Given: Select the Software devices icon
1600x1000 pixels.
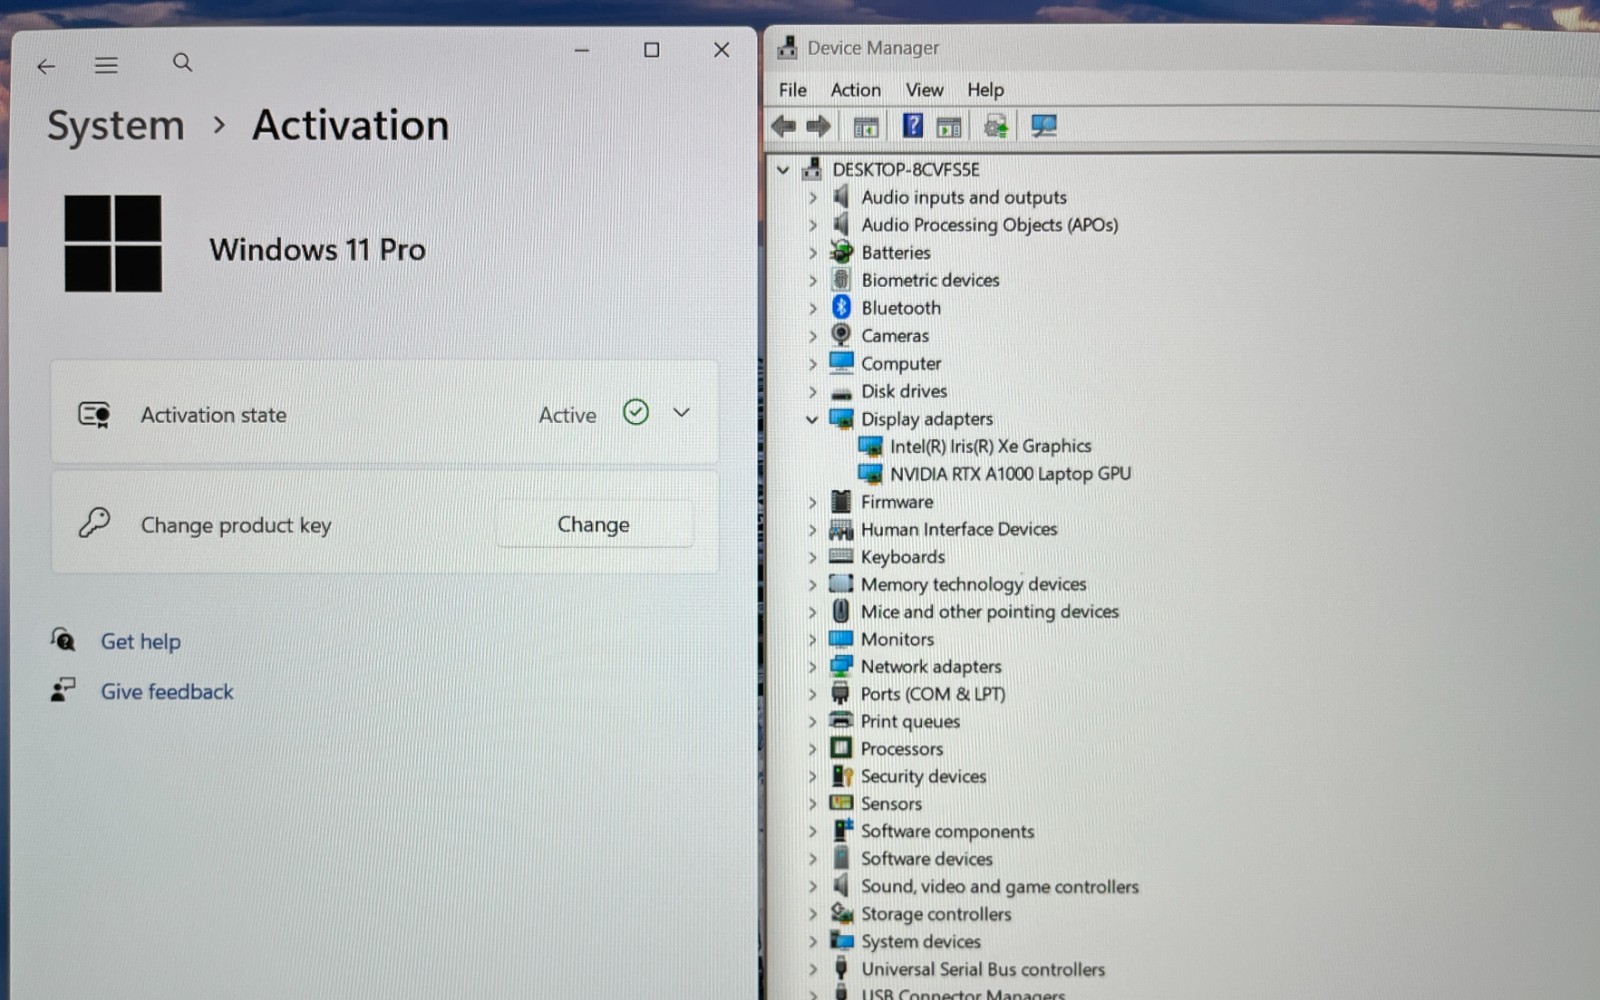Looking at the screenshot, I should click(841, 858).
